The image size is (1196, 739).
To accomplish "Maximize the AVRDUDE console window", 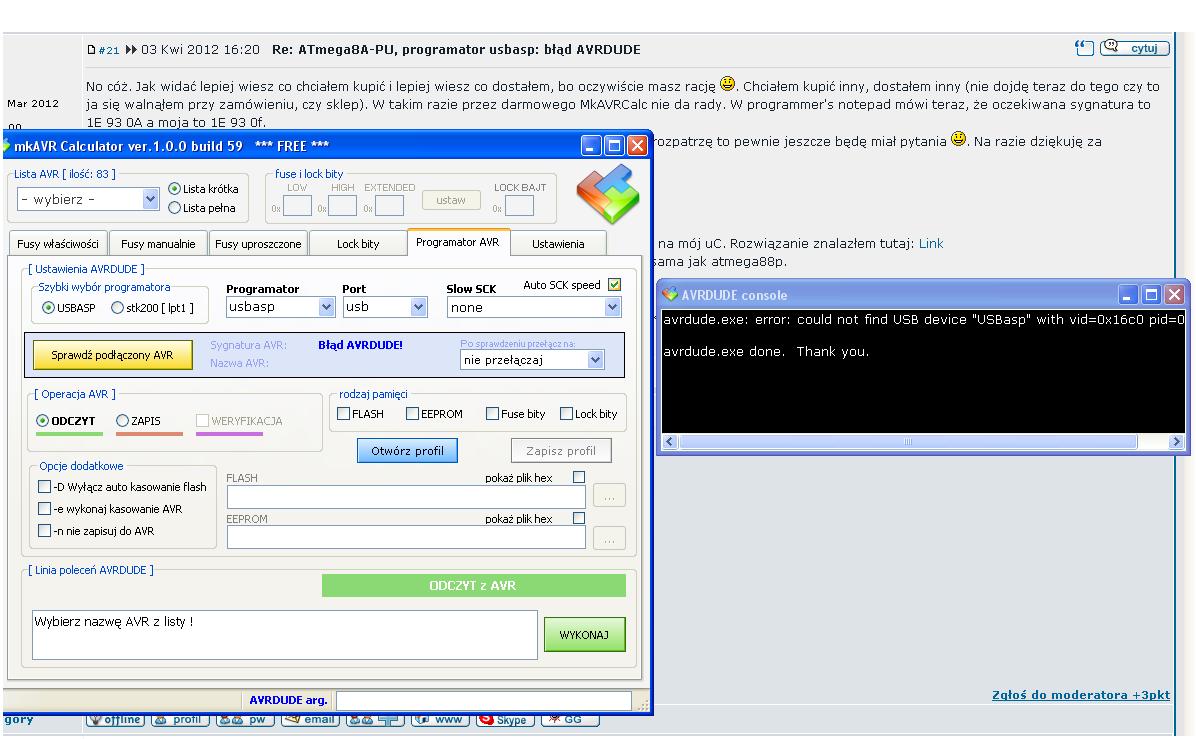I will coord(1152,294).
